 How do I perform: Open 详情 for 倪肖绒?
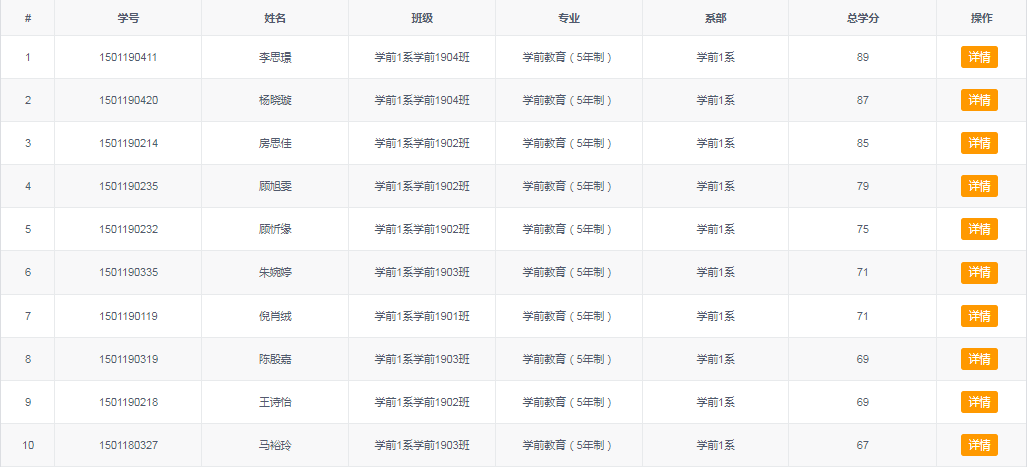(x=979, y=316)
